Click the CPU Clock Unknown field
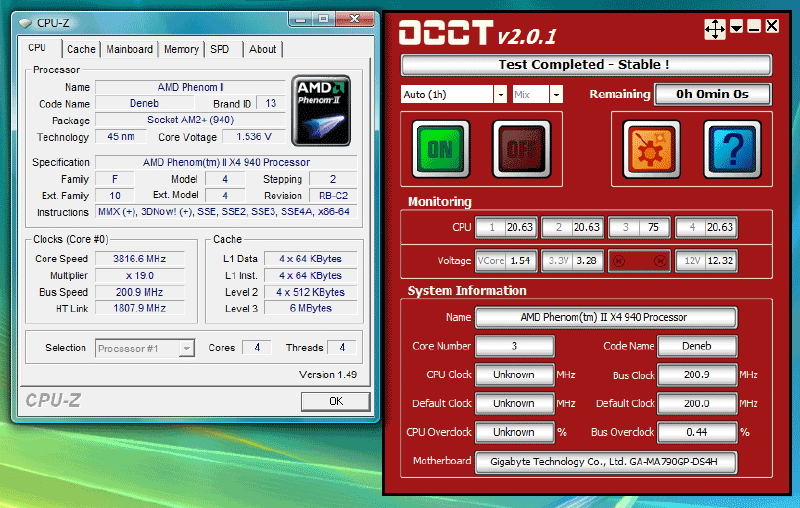 (514, 374)
